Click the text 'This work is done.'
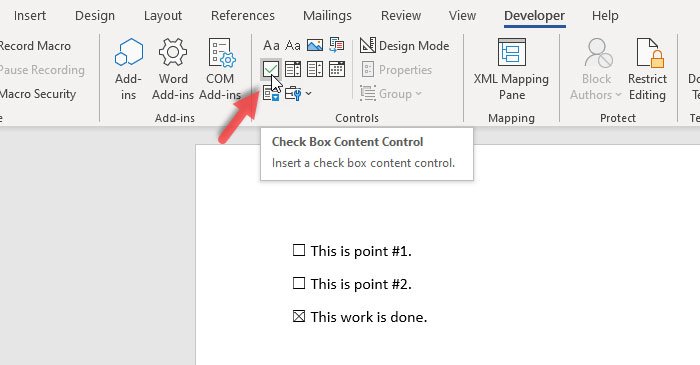Viewport: 700px width, 365px height. pyautogui.click(x=369, y=317)
